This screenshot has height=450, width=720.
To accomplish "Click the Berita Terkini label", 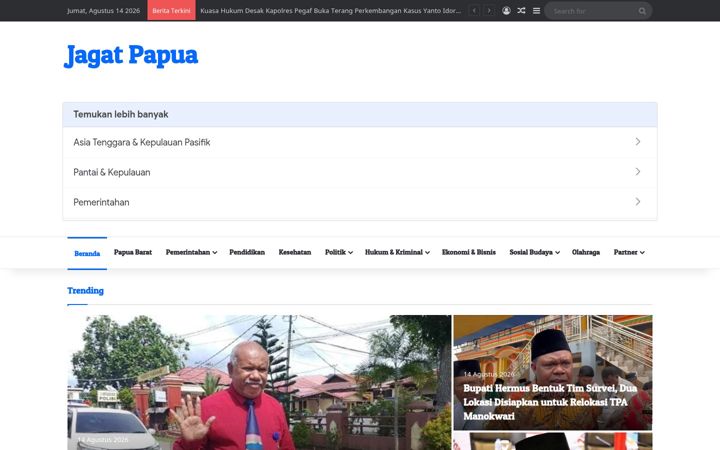I will tap(171, 10).
